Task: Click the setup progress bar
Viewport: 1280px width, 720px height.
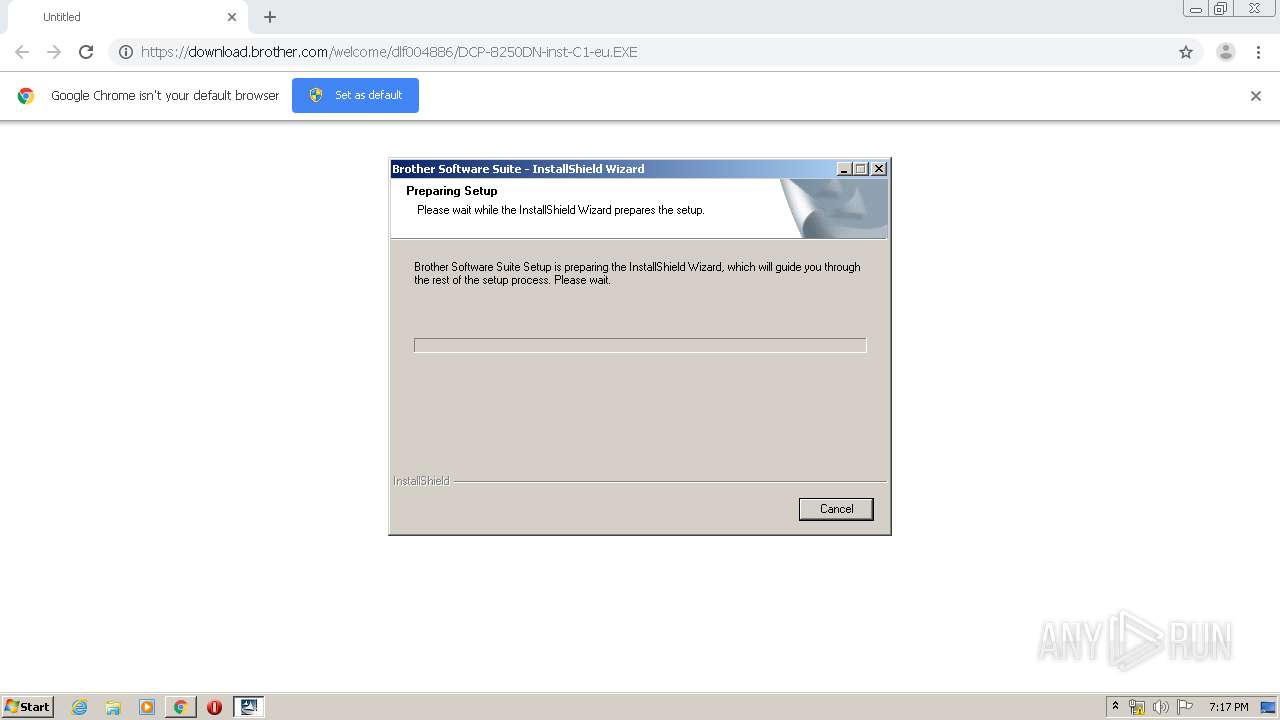Action: pos(640,345)
